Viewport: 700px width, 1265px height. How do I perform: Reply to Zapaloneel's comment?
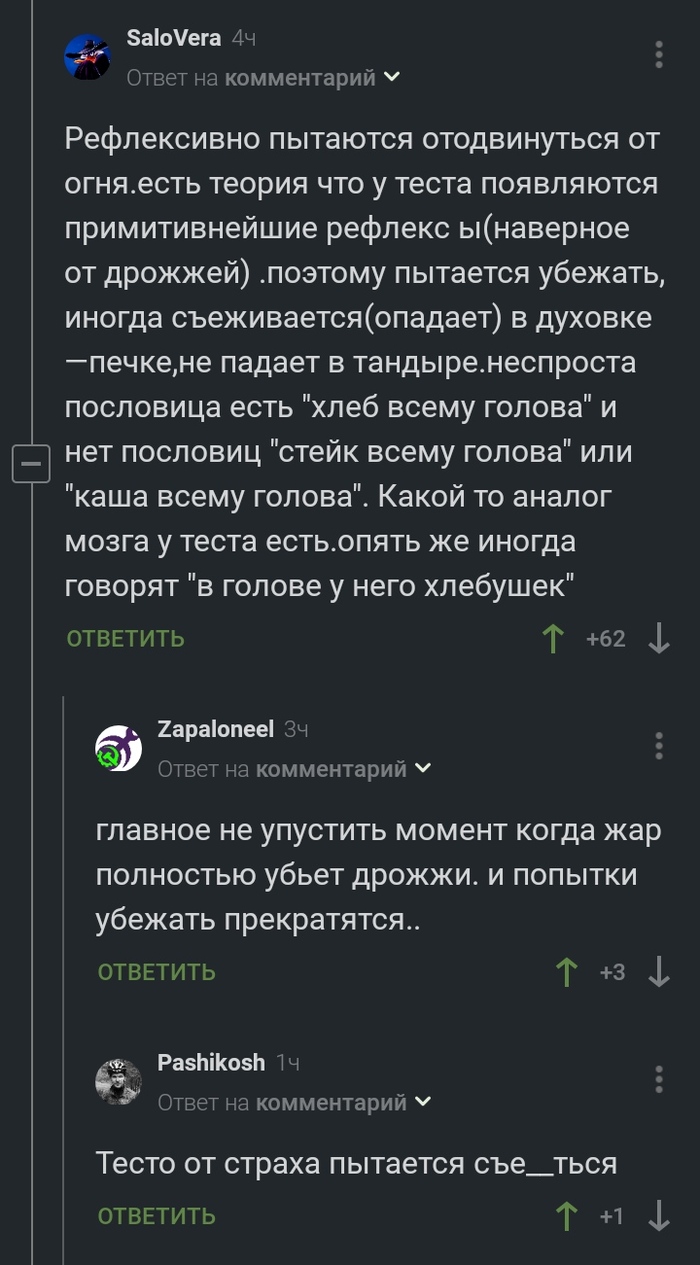coord(157,972)
